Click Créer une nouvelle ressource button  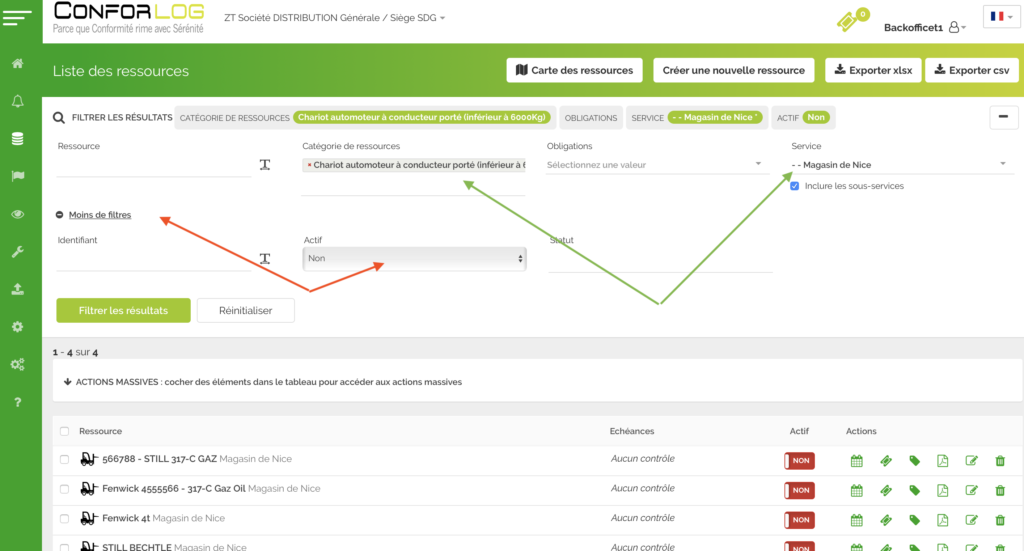point(734,70)
